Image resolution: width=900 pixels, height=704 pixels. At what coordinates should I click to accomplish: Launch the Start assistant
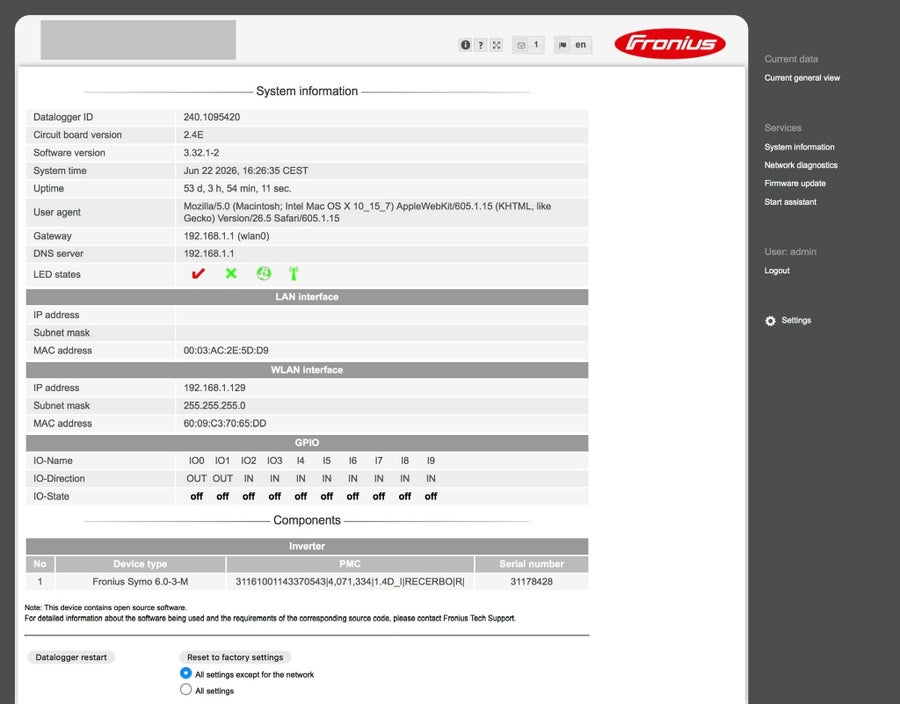click(x=790, y=202)
